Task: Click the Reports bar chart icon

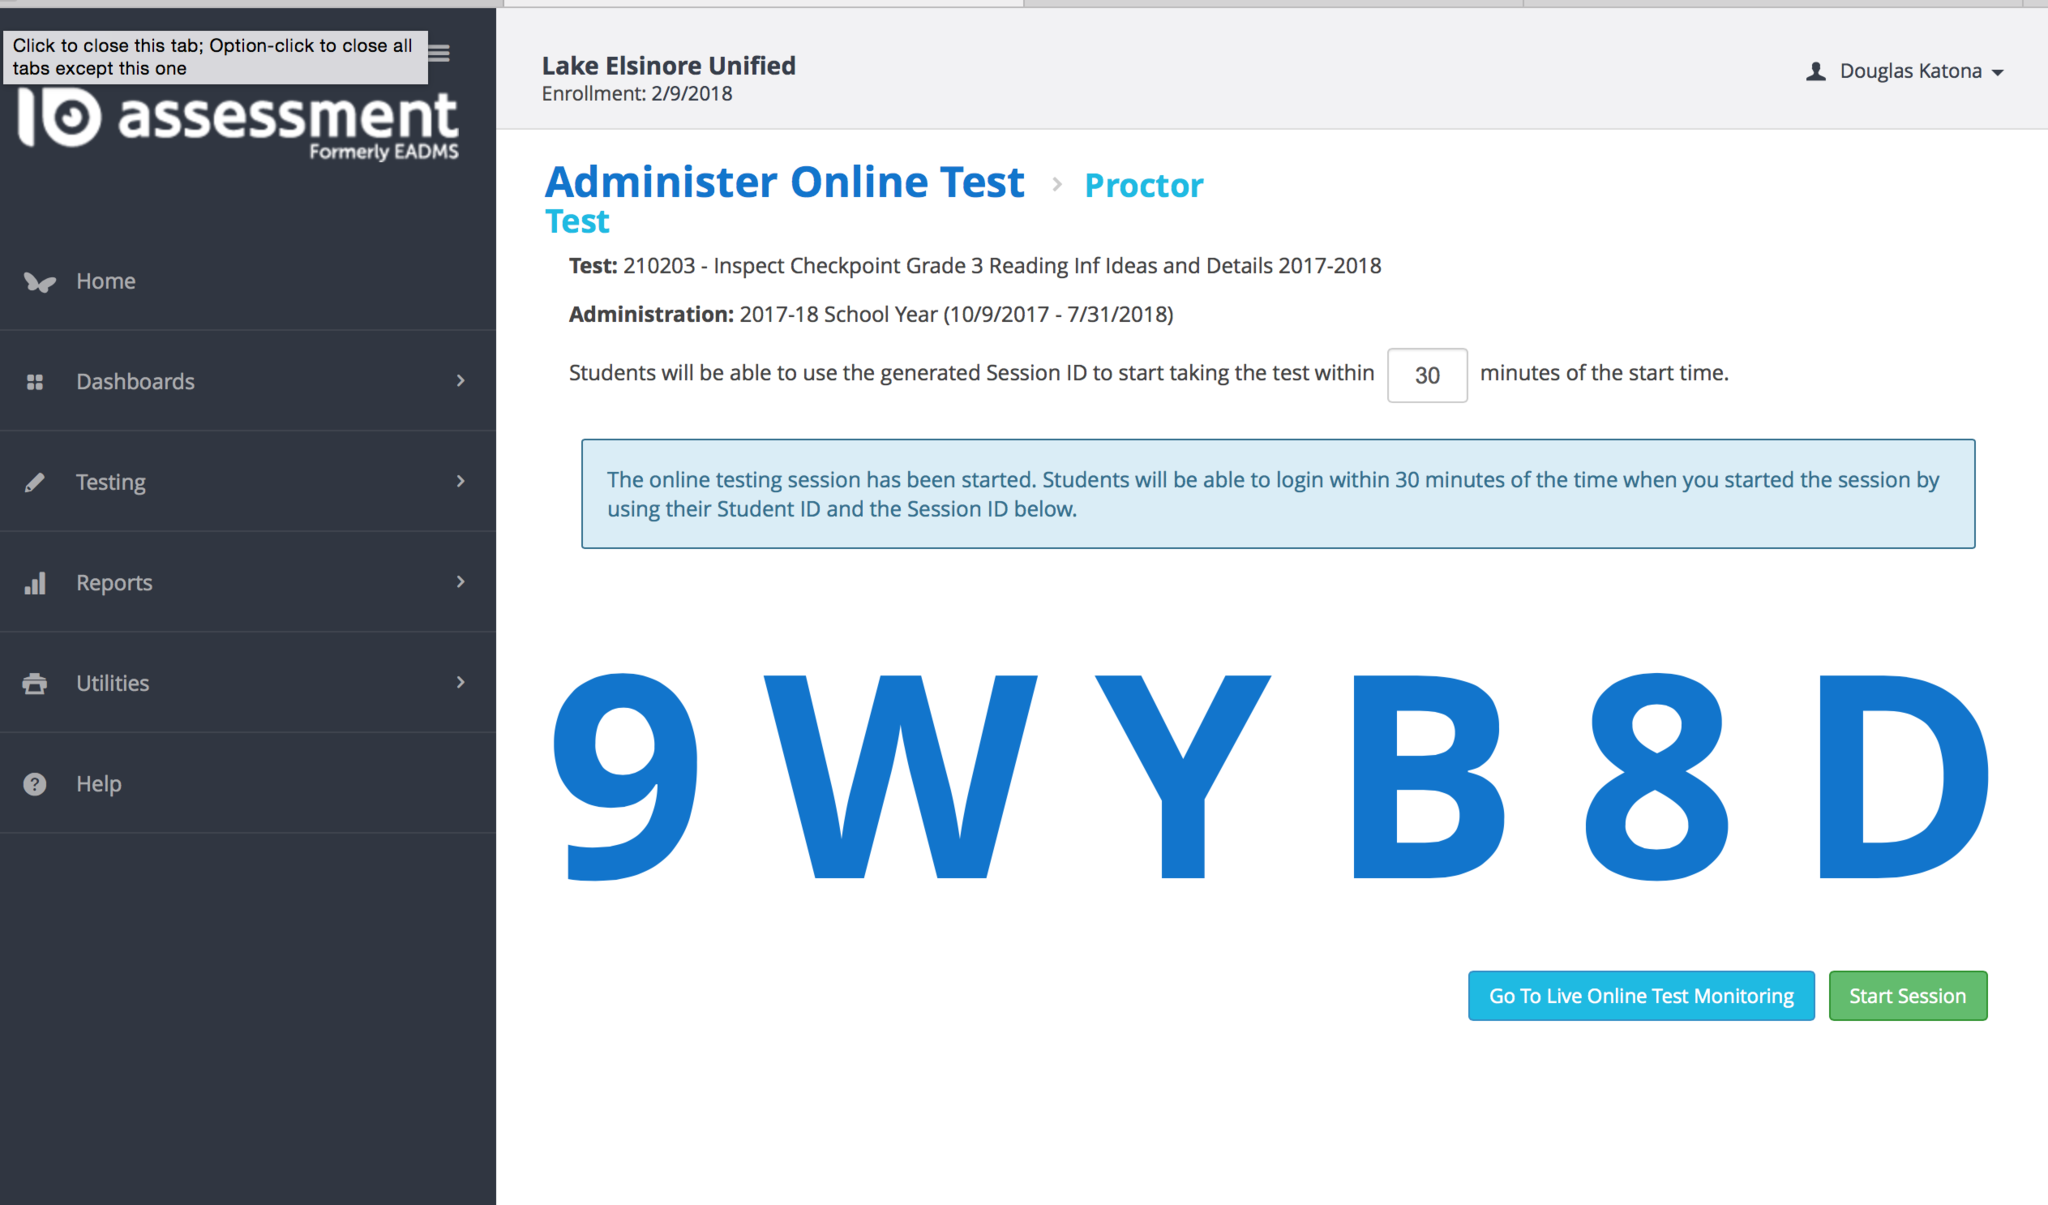Action: [35, 583]
